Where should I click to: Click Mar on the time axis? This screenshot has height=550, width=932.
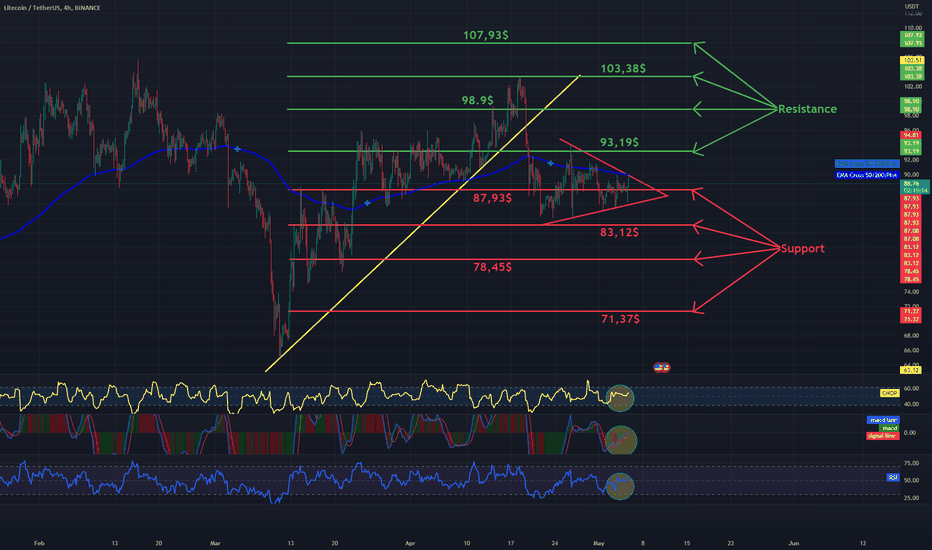pos(215,543)
